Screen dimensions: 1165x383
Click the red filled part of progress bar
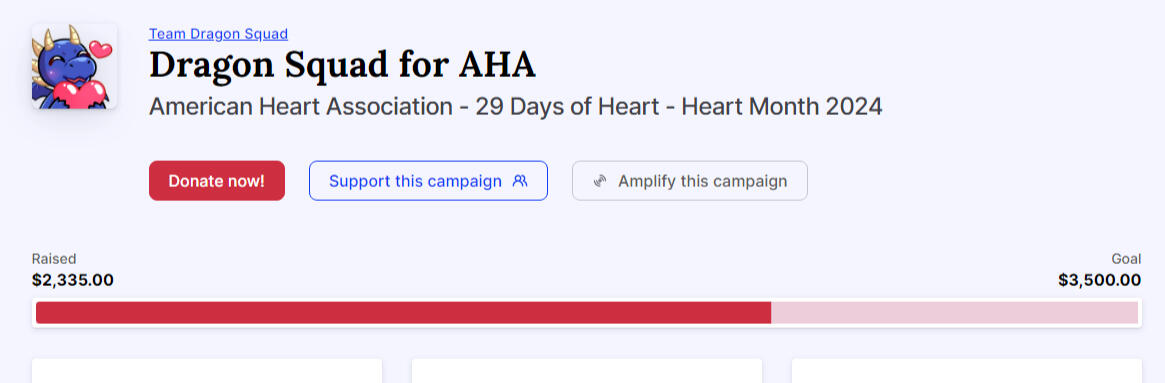point(403,313)
